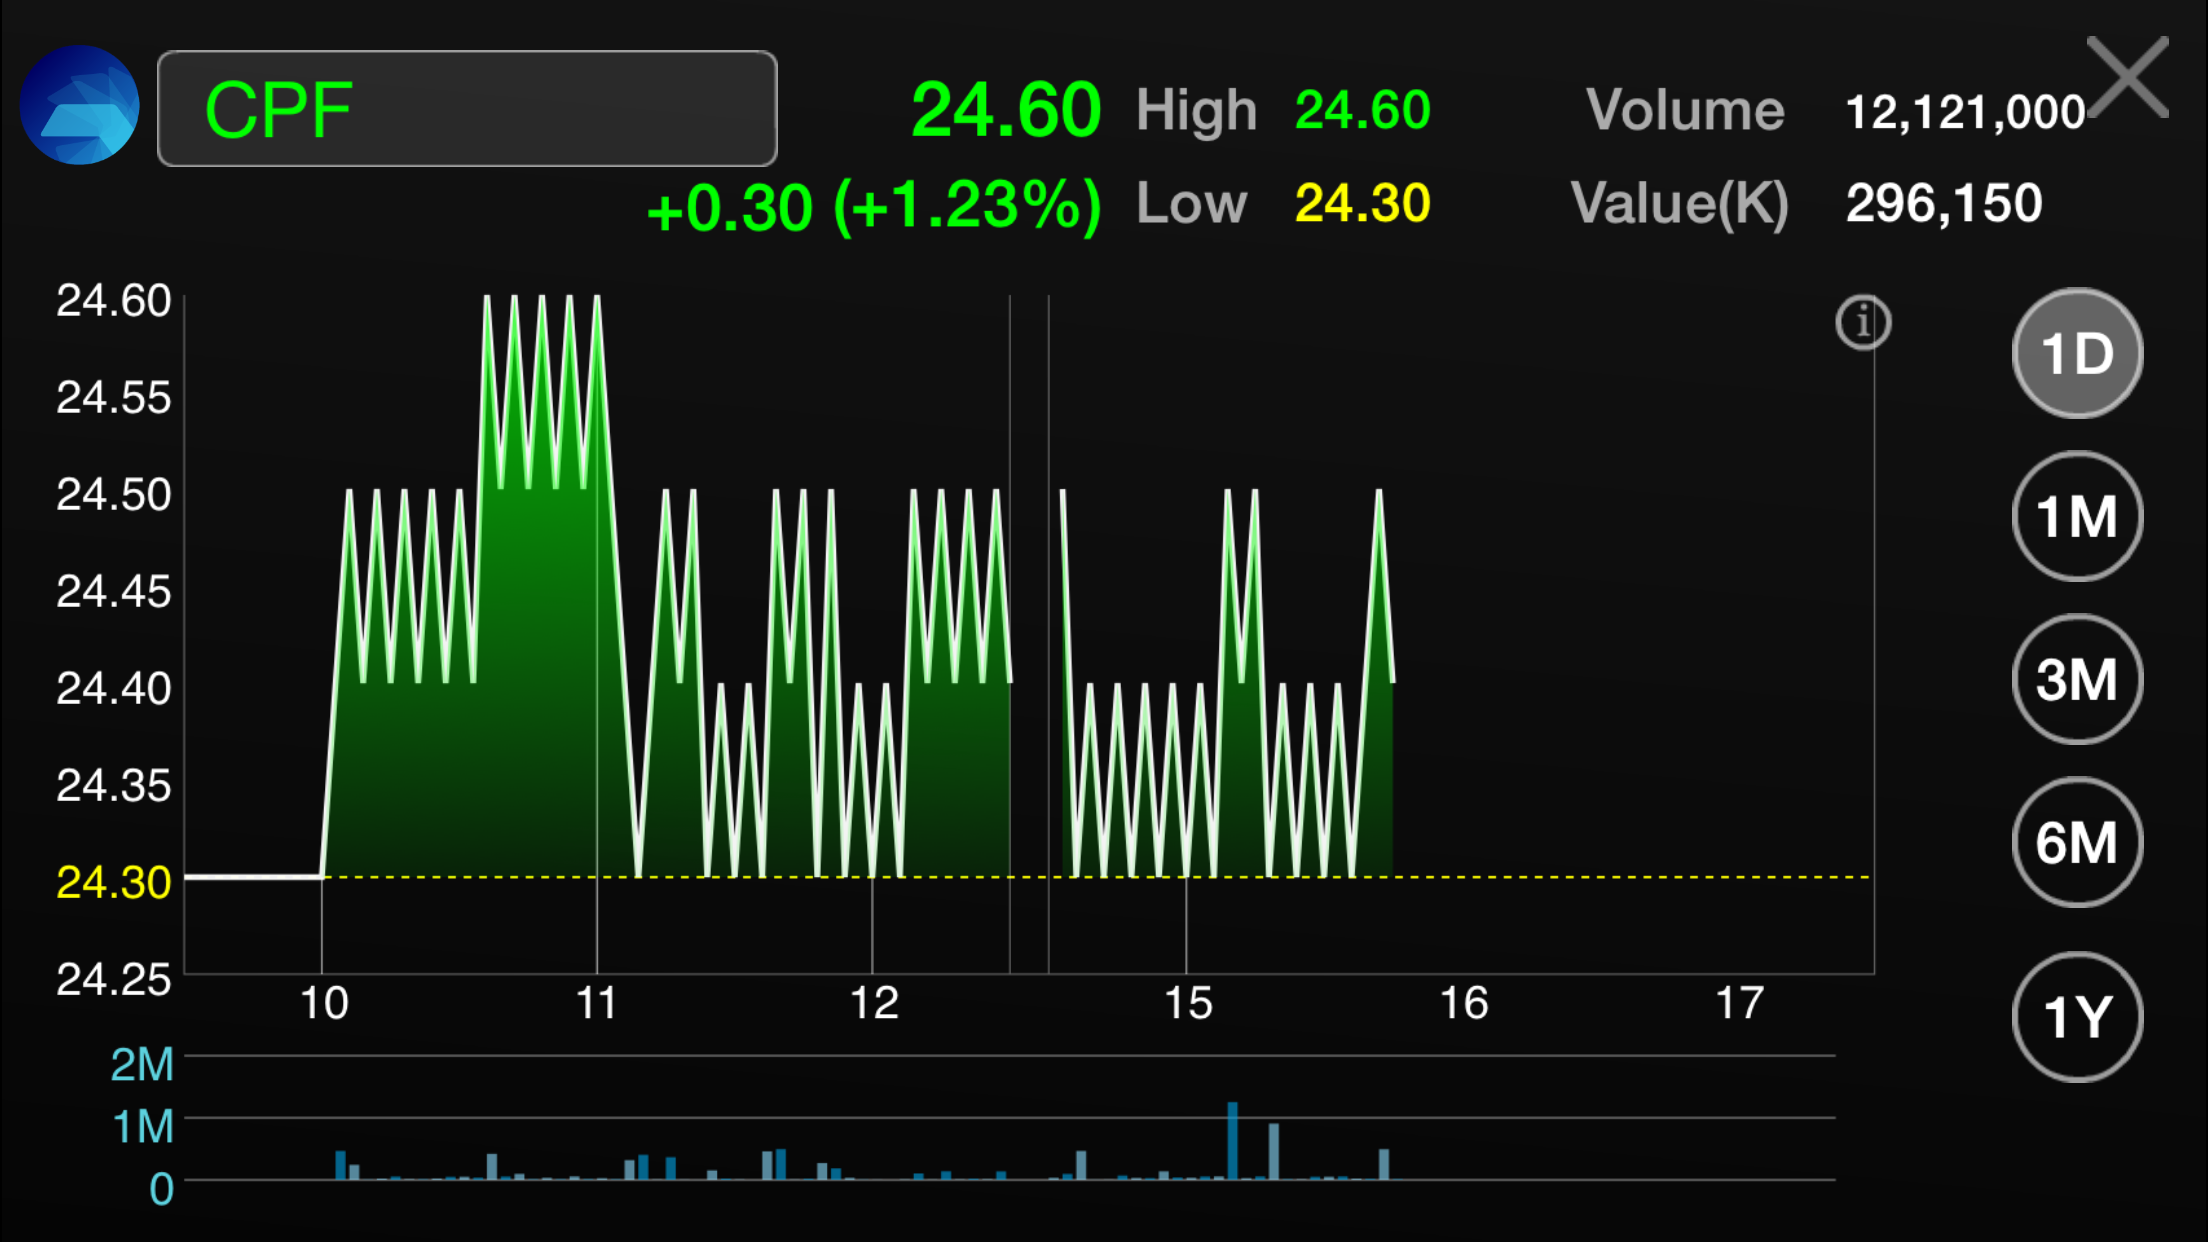Choose the 1Y chart period

click(x=2077, y=1016)
